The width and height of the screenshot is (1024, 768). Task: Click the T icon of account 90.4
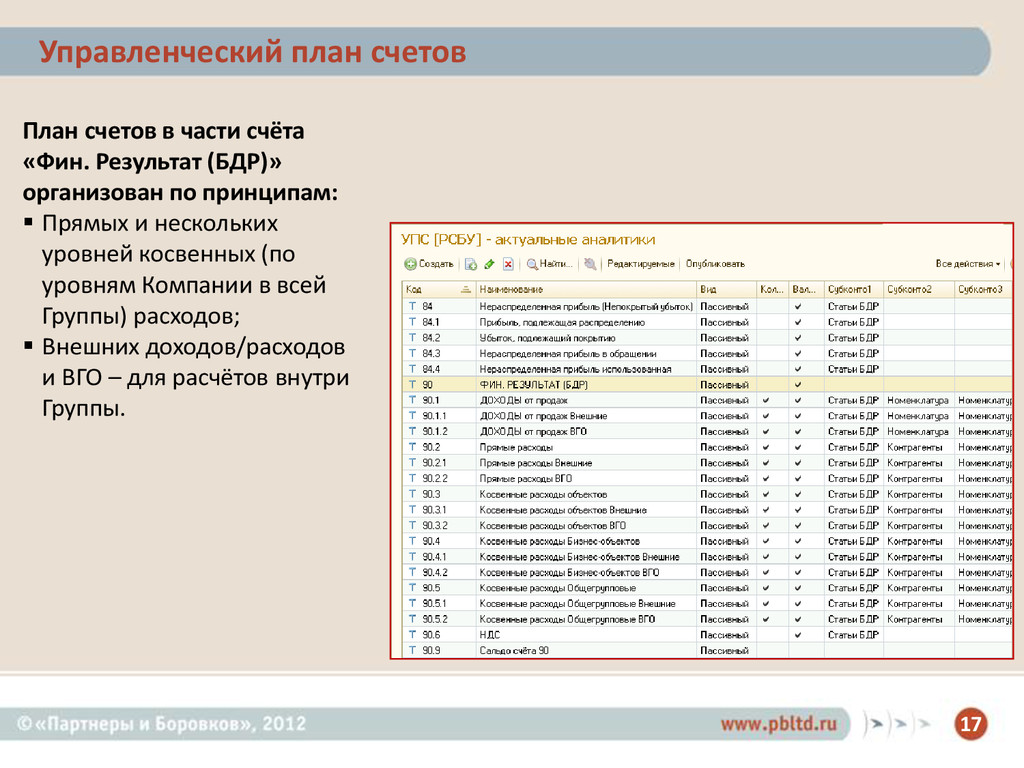coord(412,541)
